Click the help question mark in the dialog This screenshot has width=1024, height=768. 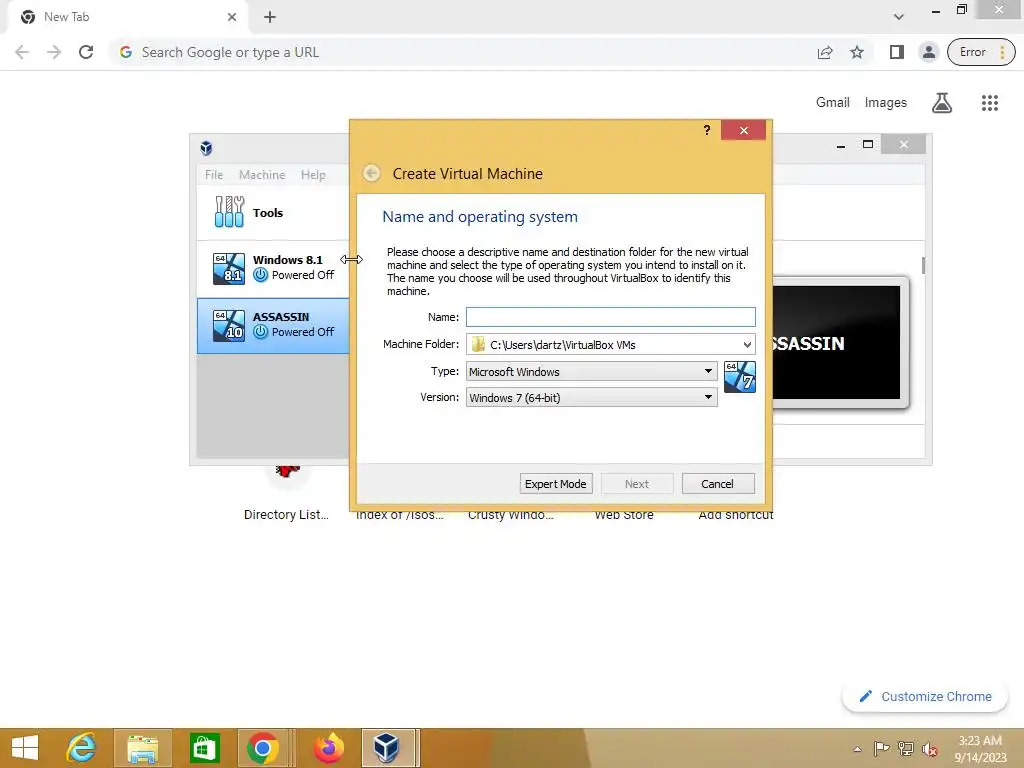tap(707, 130)
